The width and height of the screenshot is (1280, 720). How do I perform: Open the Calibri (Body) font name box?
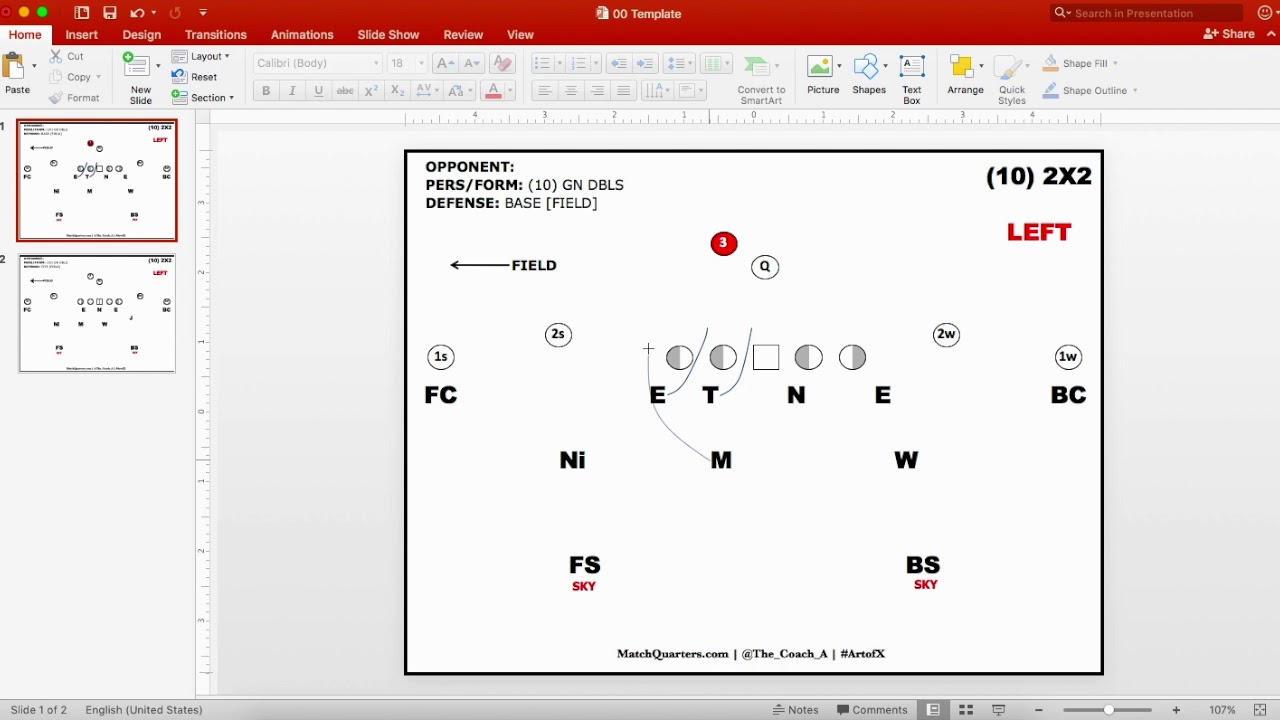click(317, 63)
